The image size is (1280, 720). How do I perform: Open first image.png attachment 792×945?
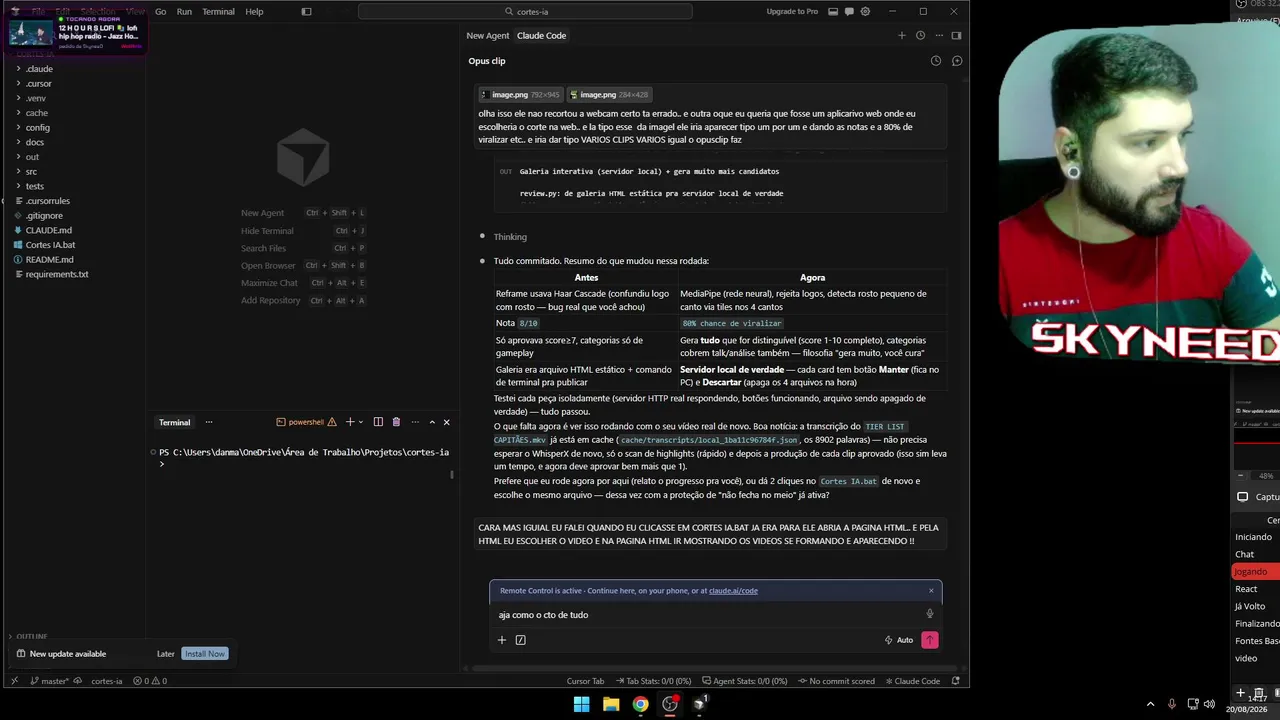coord(520,95)
